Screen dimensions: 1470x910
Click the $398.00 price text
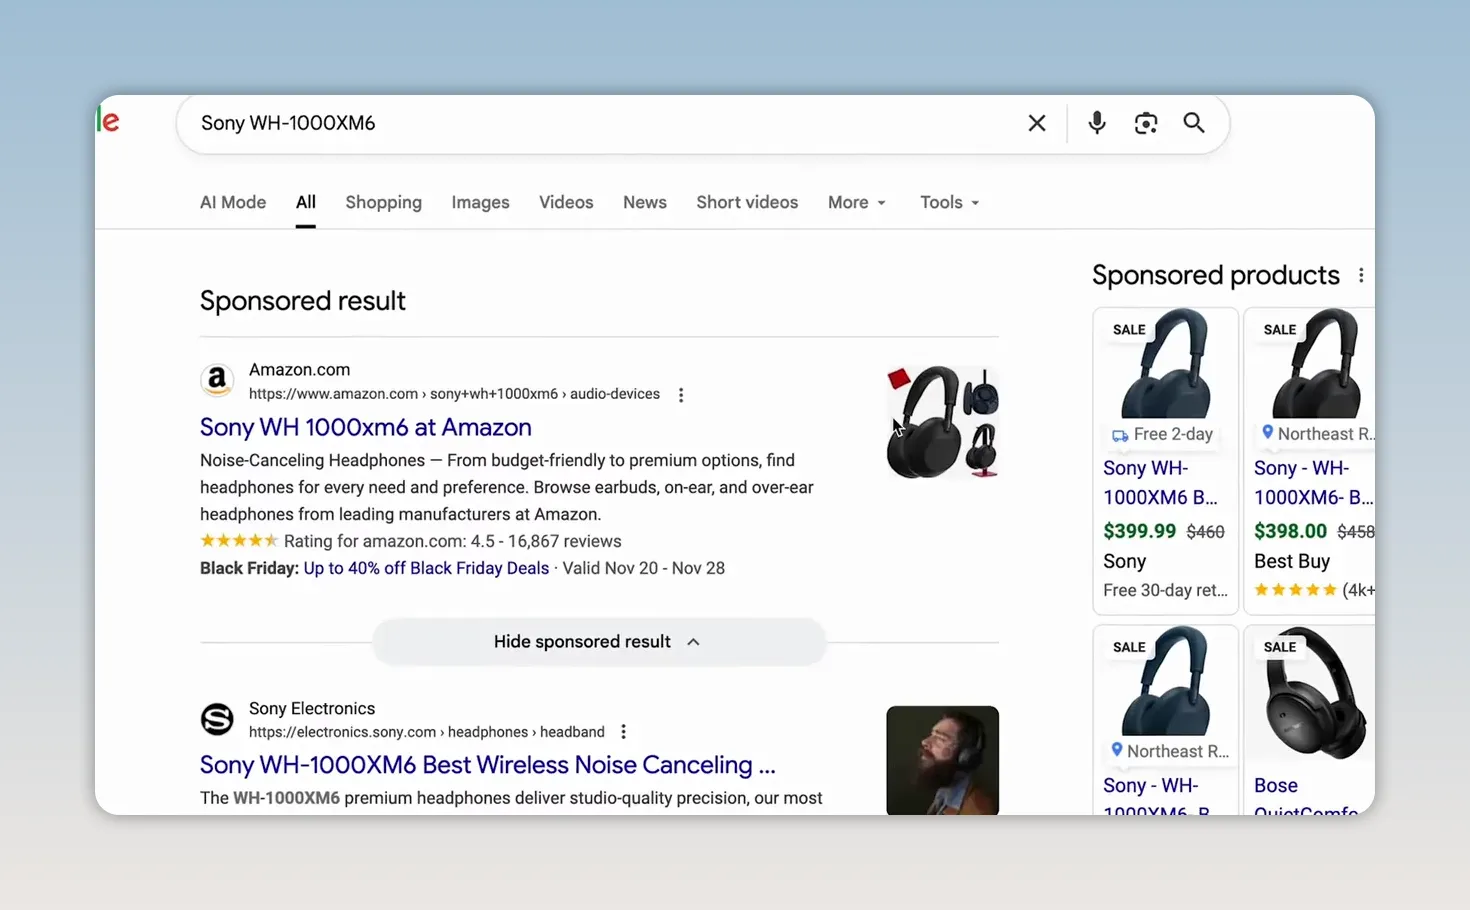coord(1291,531)
